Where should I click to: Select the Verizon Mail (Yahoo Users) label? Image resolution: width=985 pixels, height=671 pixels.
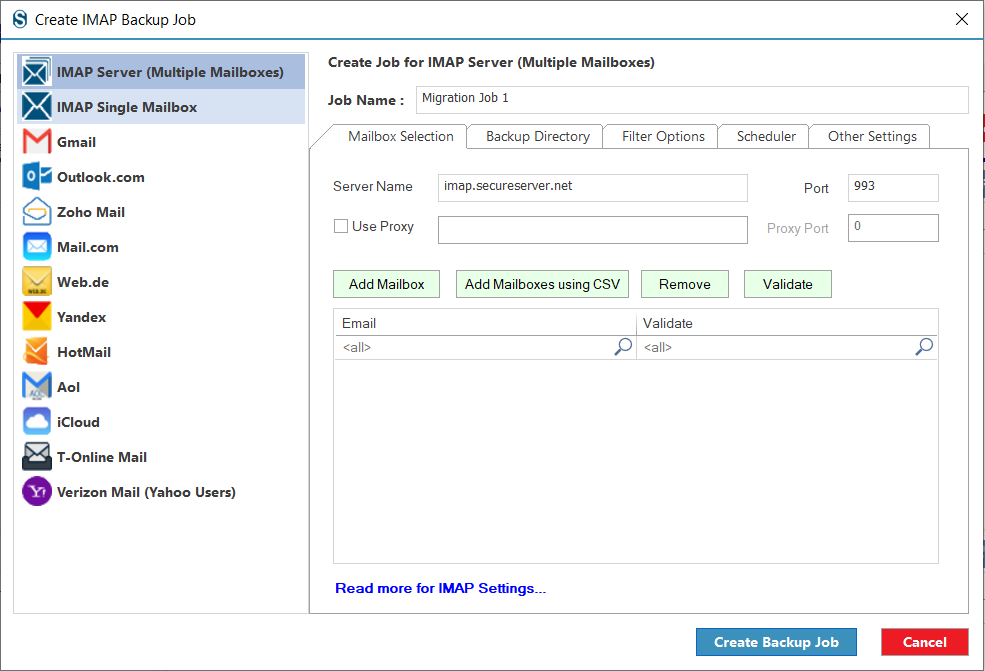coord(146,492)
